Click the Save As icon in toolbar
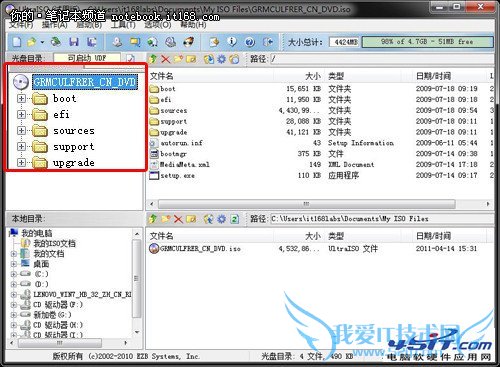This screenshot has width=500, height=367. click(x=92, y=42)
